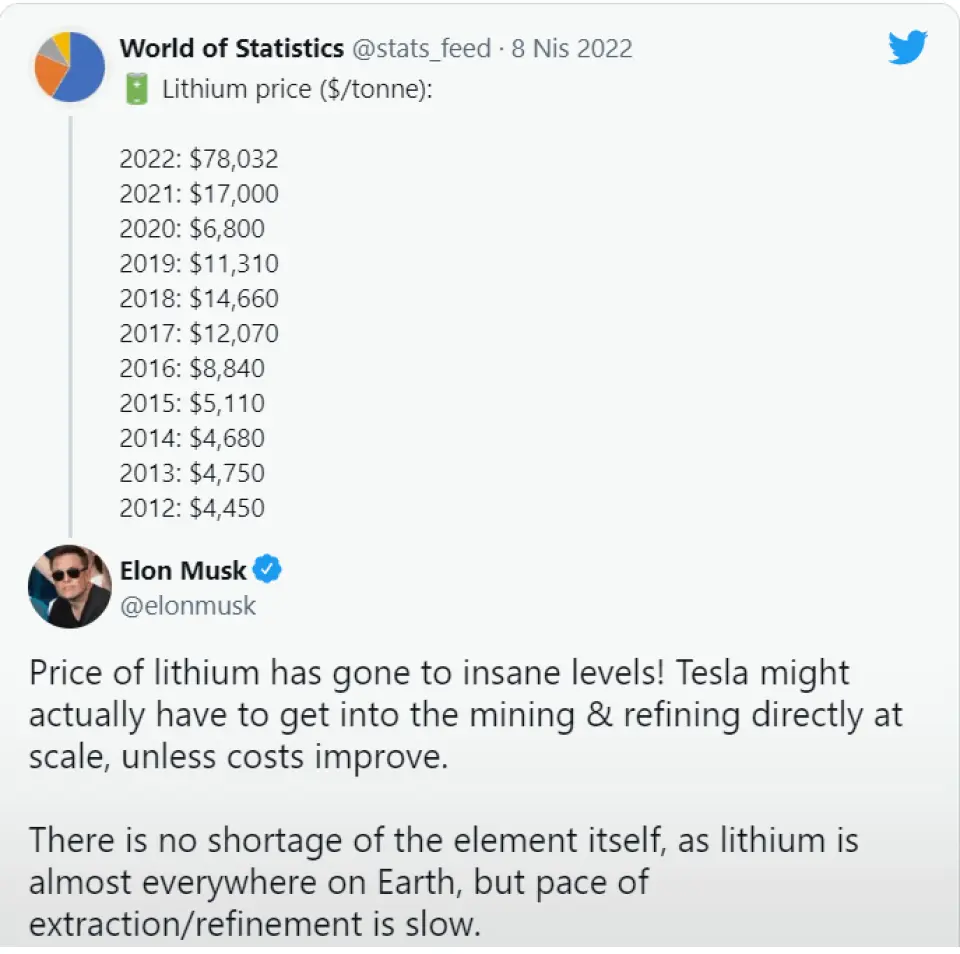Open the World of Statistics profile name

[x=232, y=48]
